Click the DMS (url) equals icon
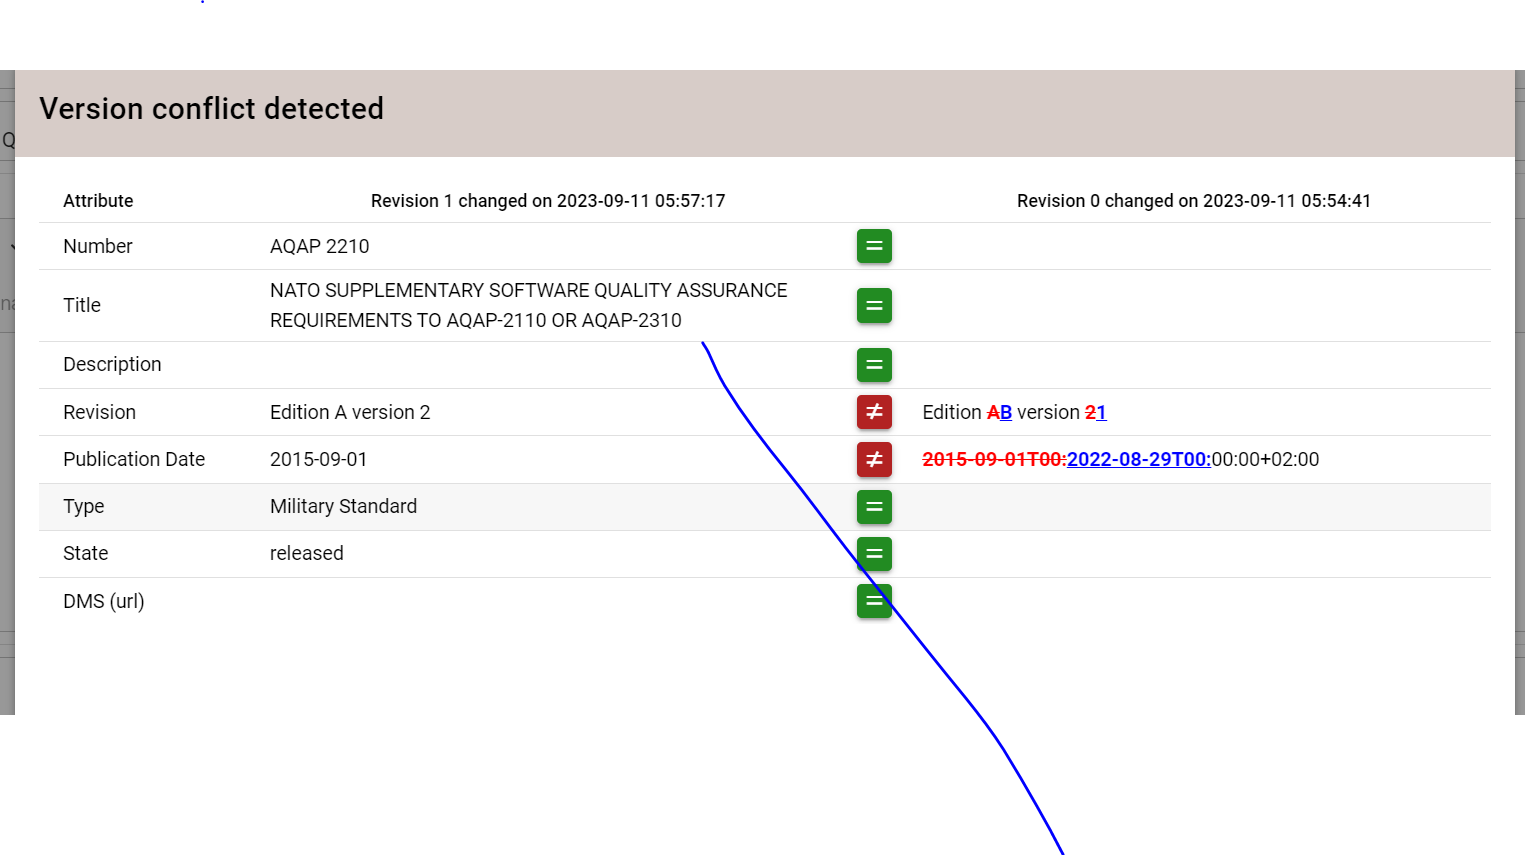This screenshot has height=855, width=1525. (x=874, y=601)
